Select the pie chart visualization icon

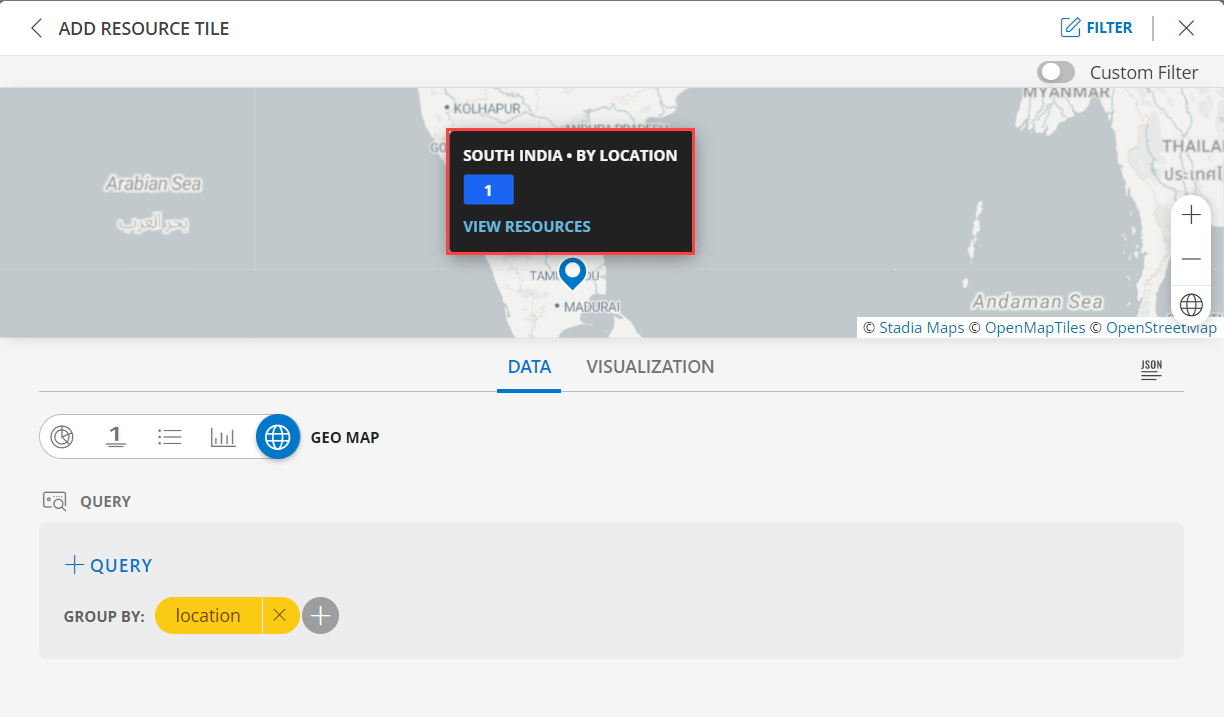[62, 436]
